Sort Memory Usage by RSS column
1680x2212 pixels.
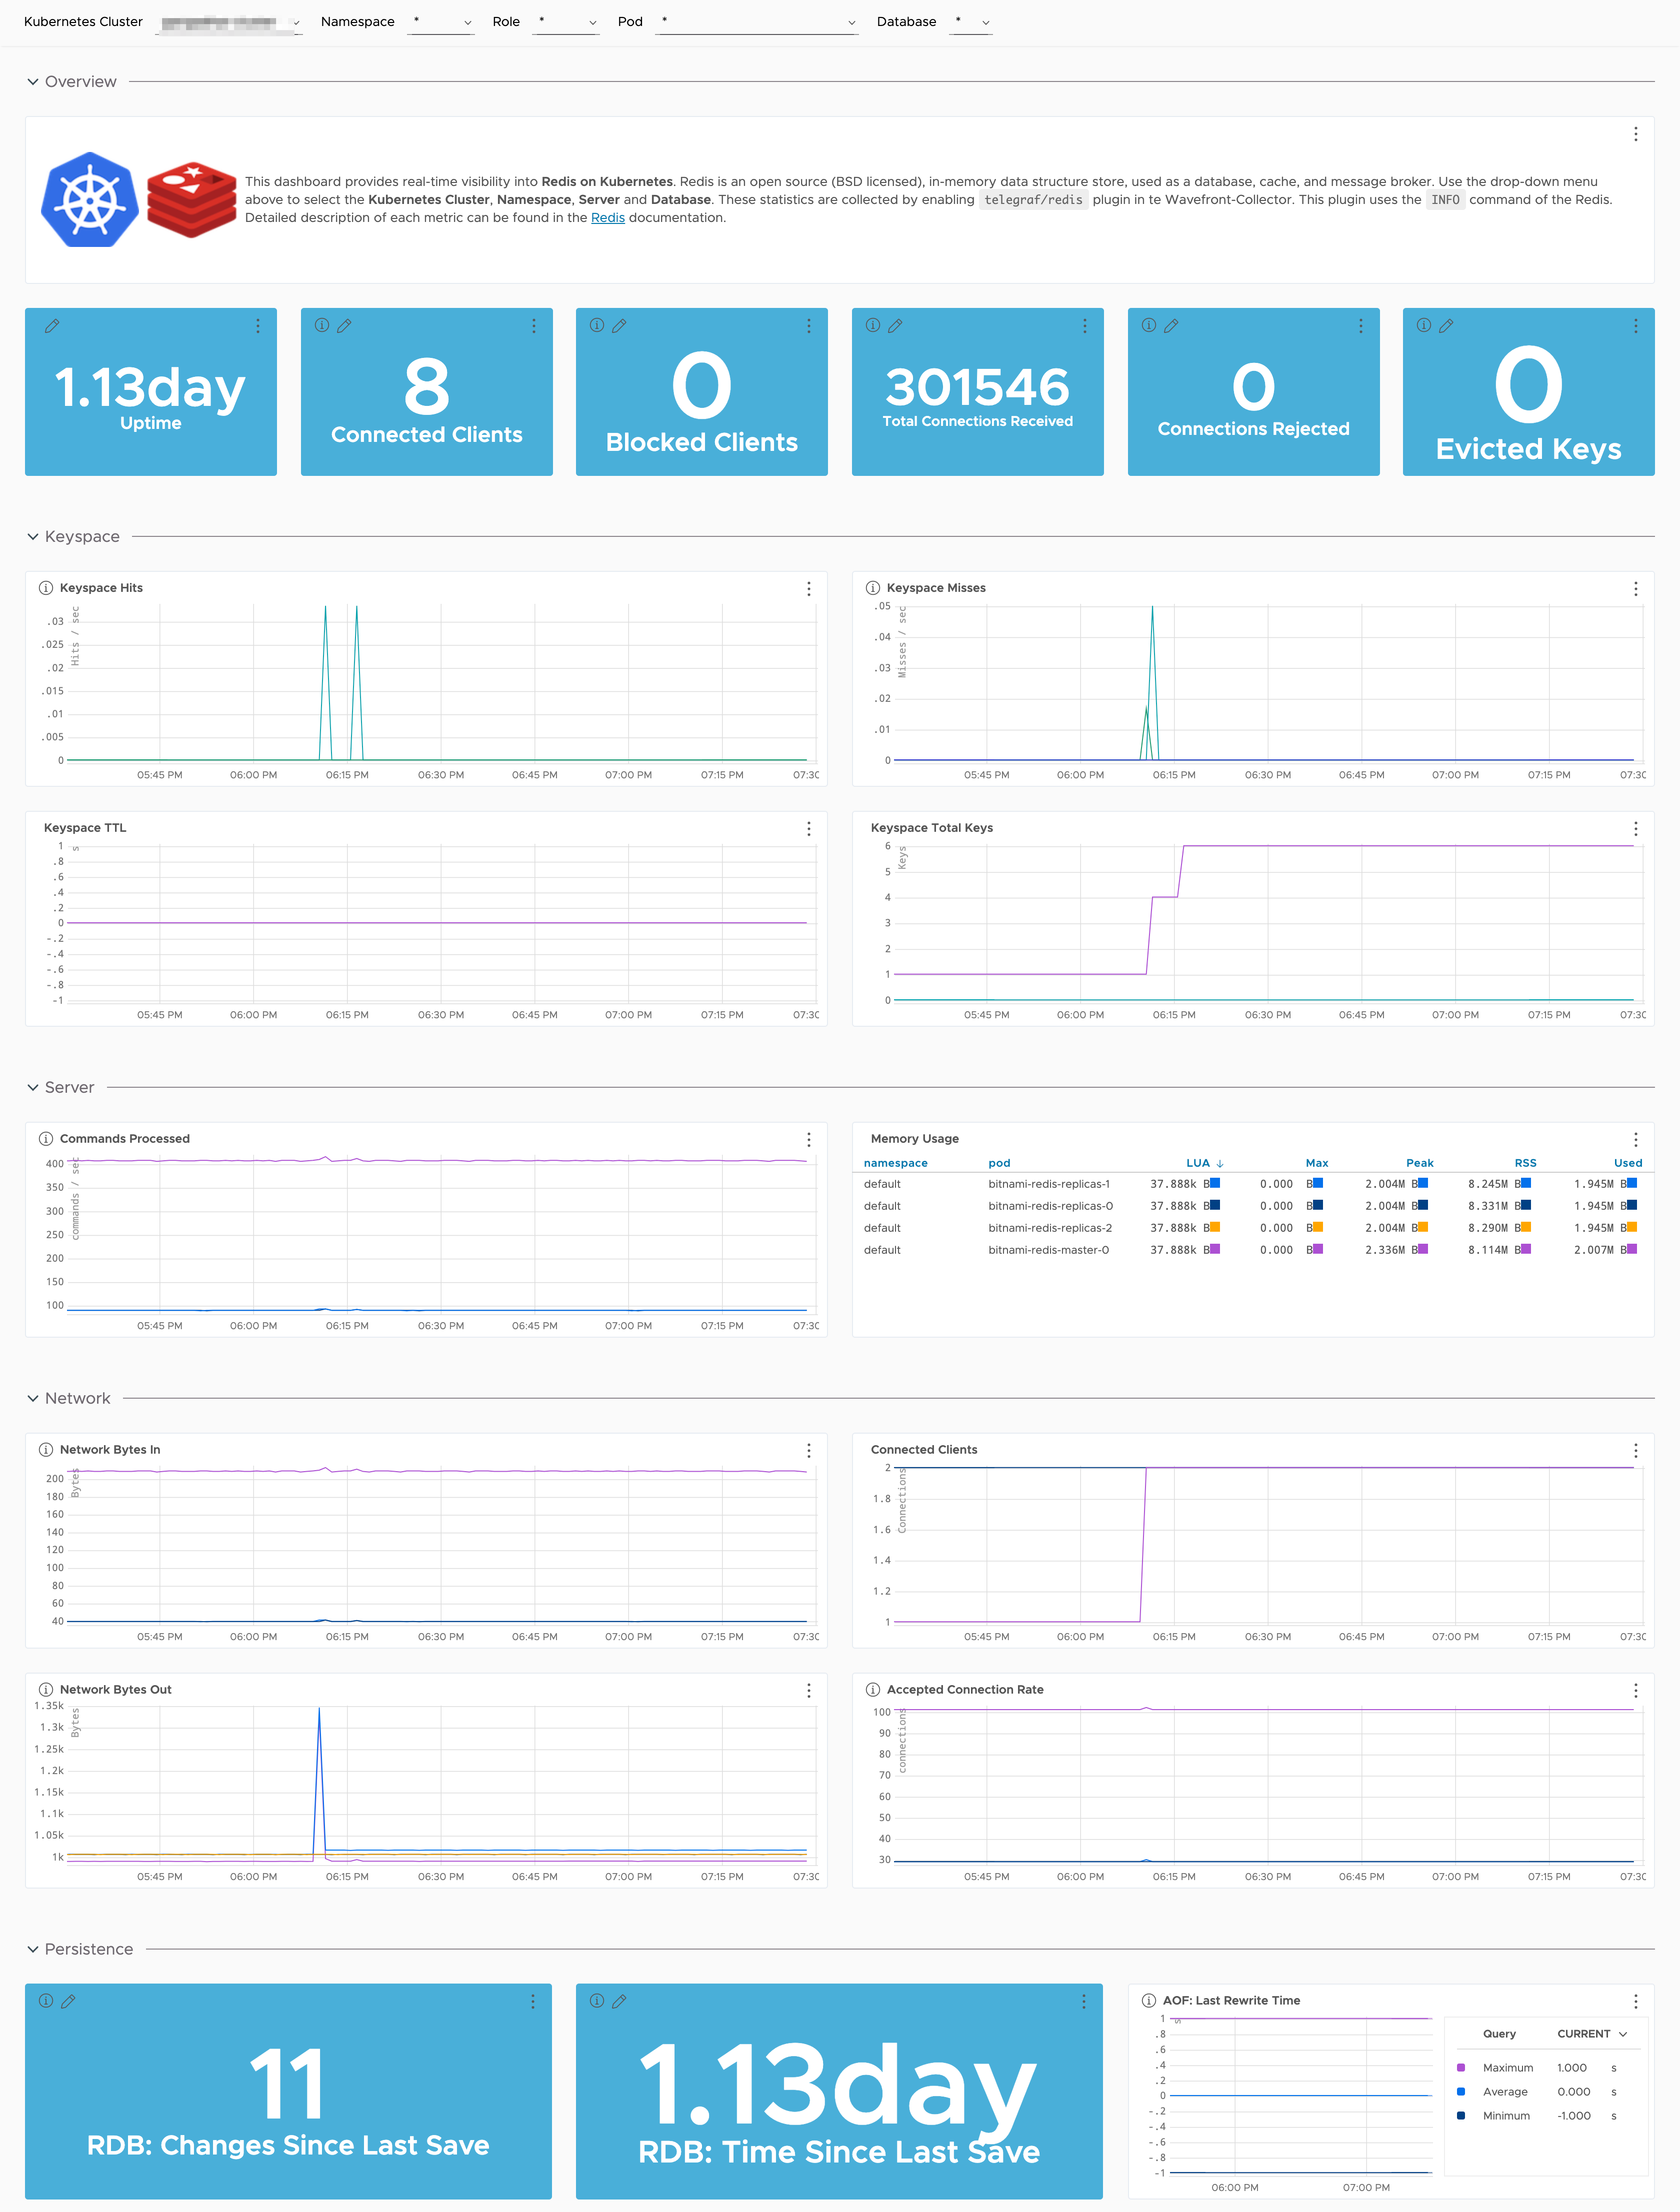pyautogui.click(x=1525, y=1163)
